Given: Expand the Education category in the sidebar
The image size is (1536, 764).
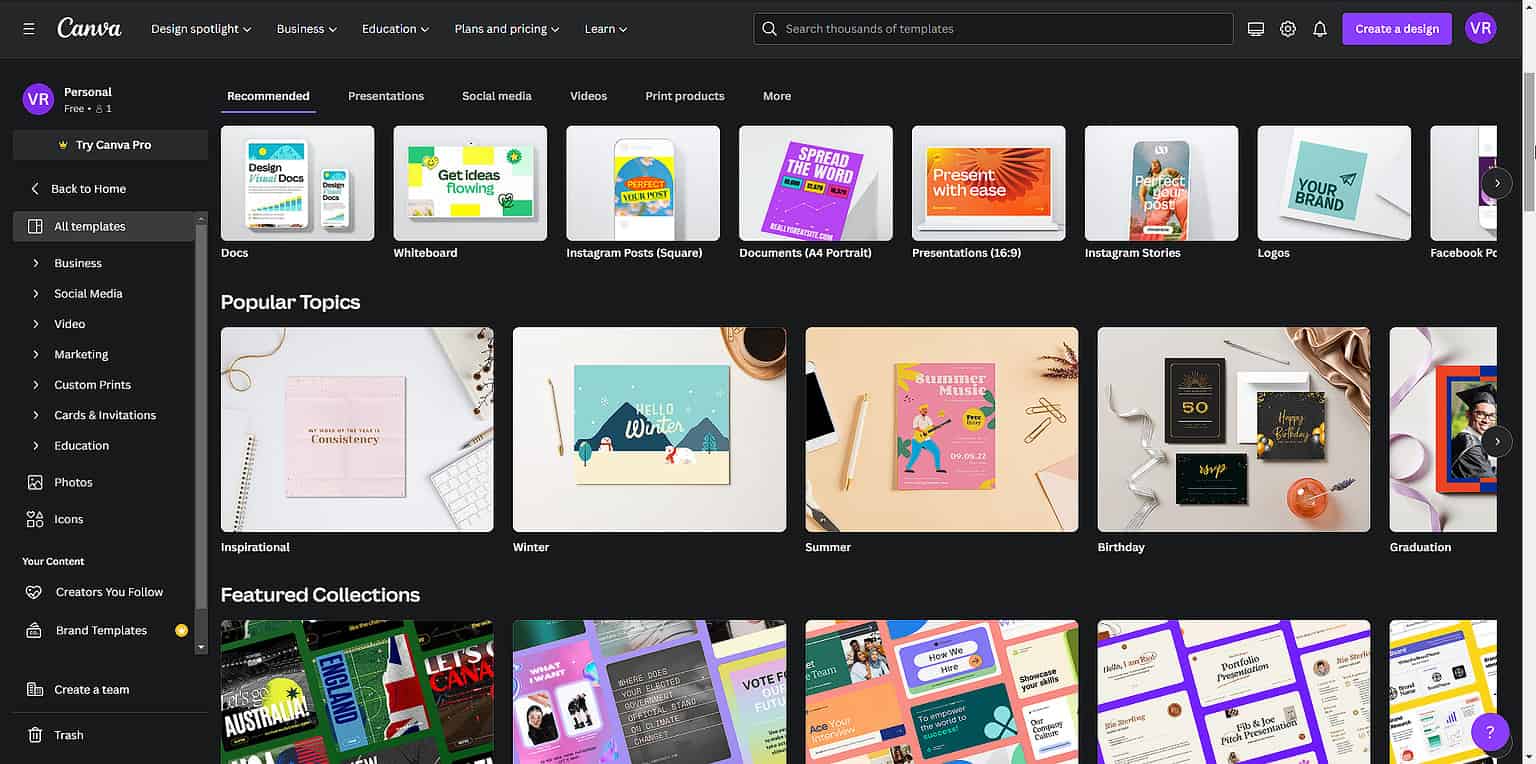Looking at the screenshot, I should pyautogui.click(x=82, y=445).
